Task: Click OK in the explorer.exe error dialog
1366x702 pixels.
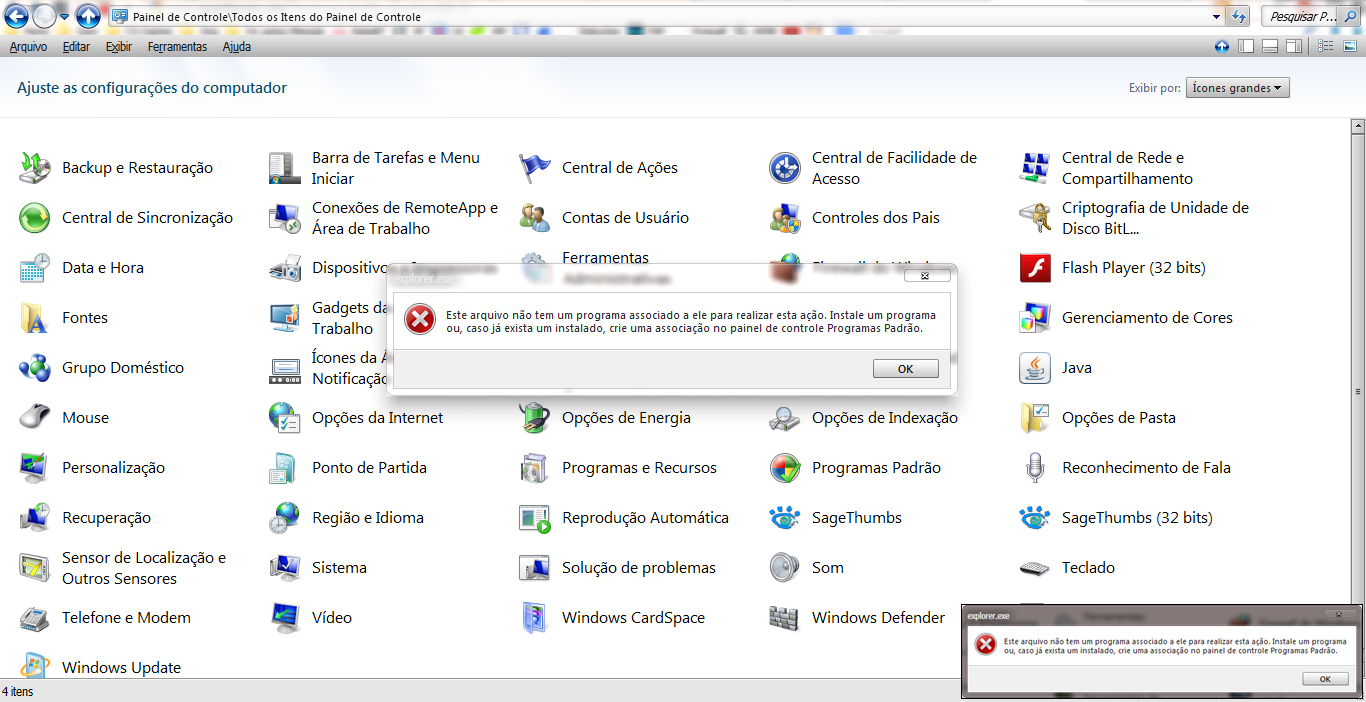Action: 905,369
